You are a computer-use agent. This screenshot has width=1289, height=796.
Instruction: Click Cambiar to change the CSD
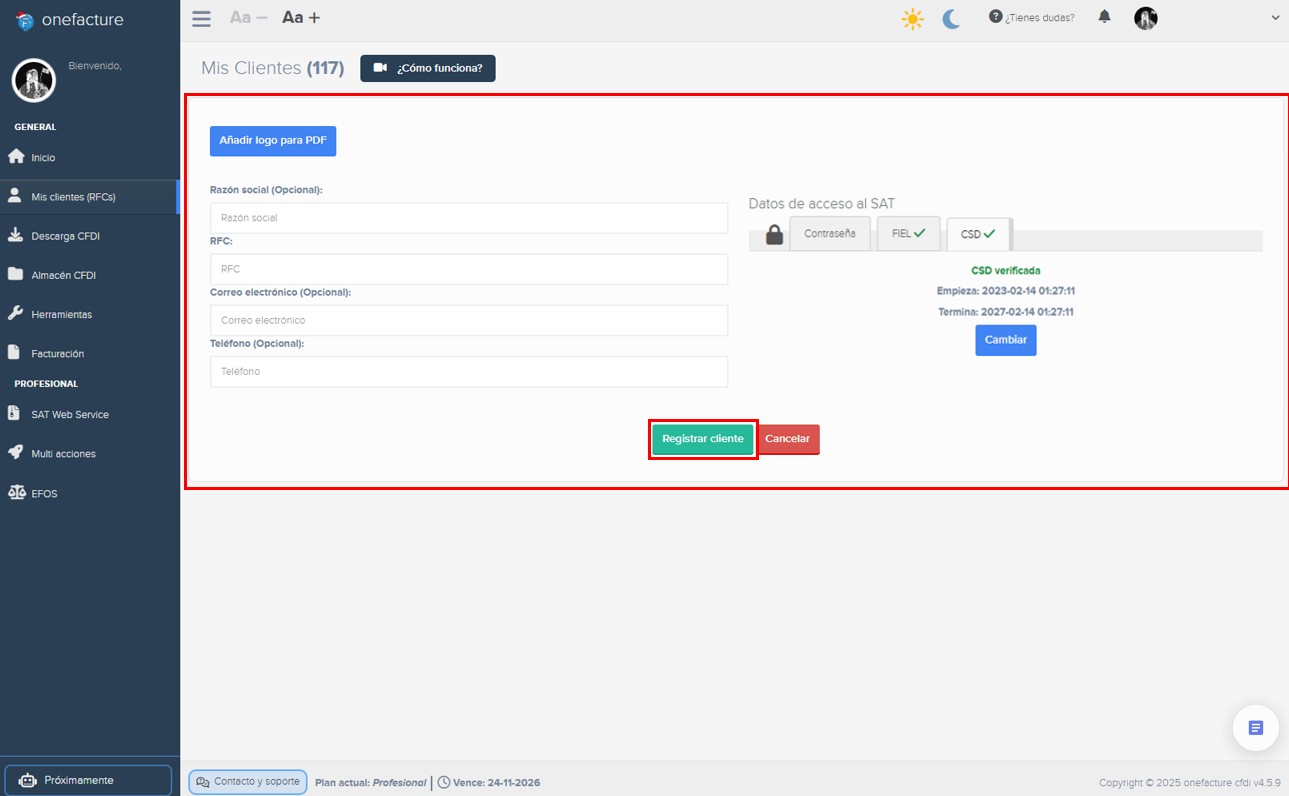(1005, 340)
